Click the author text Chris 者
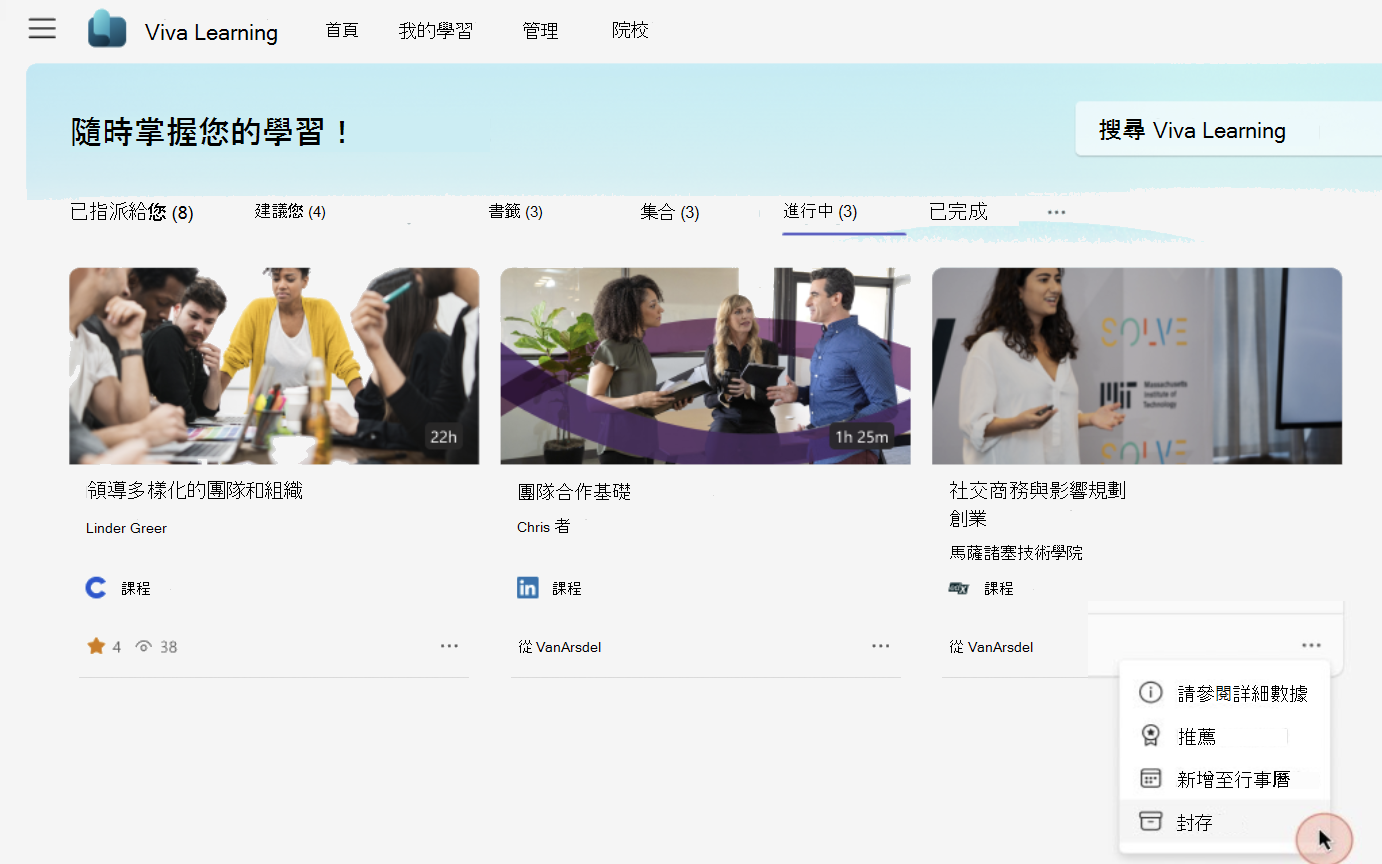 pos(543,526)
